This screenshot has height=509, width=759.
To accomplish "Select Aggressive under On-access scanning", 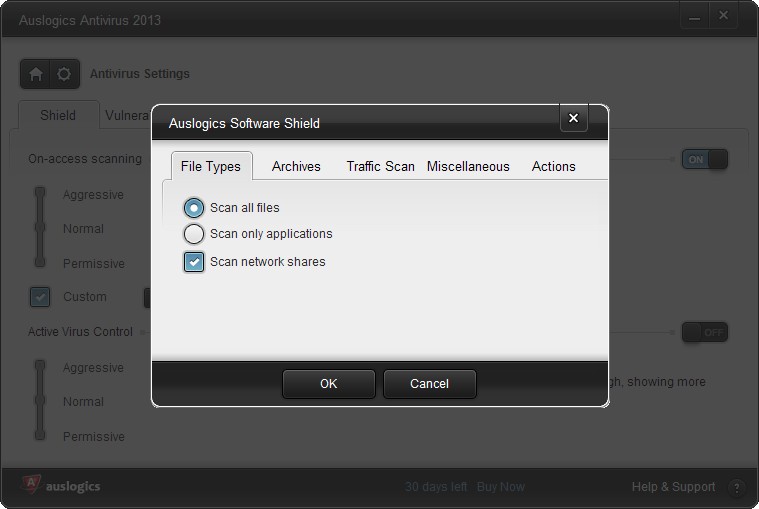I will click(93, 195).
